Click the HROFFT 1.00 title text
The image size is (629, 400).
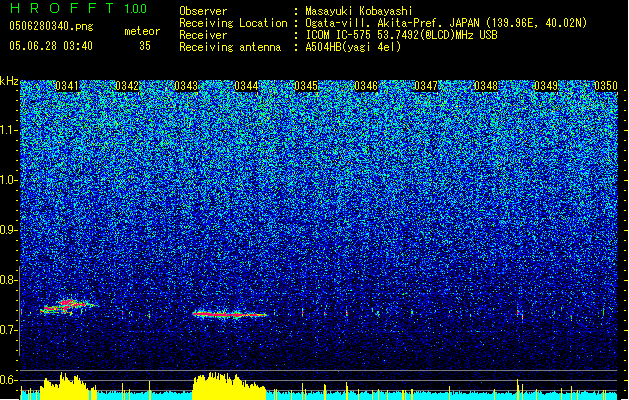tap(79, 8)
